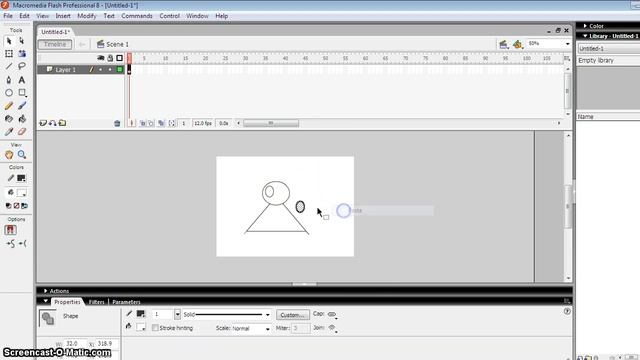Toggle Onion Skin Outlines button
640x360 pixels.
[151, 123]
